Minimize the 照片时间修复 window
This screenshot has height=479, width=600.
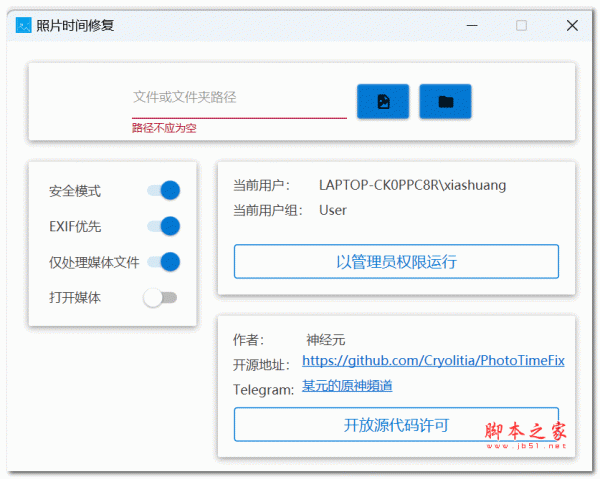472,26
